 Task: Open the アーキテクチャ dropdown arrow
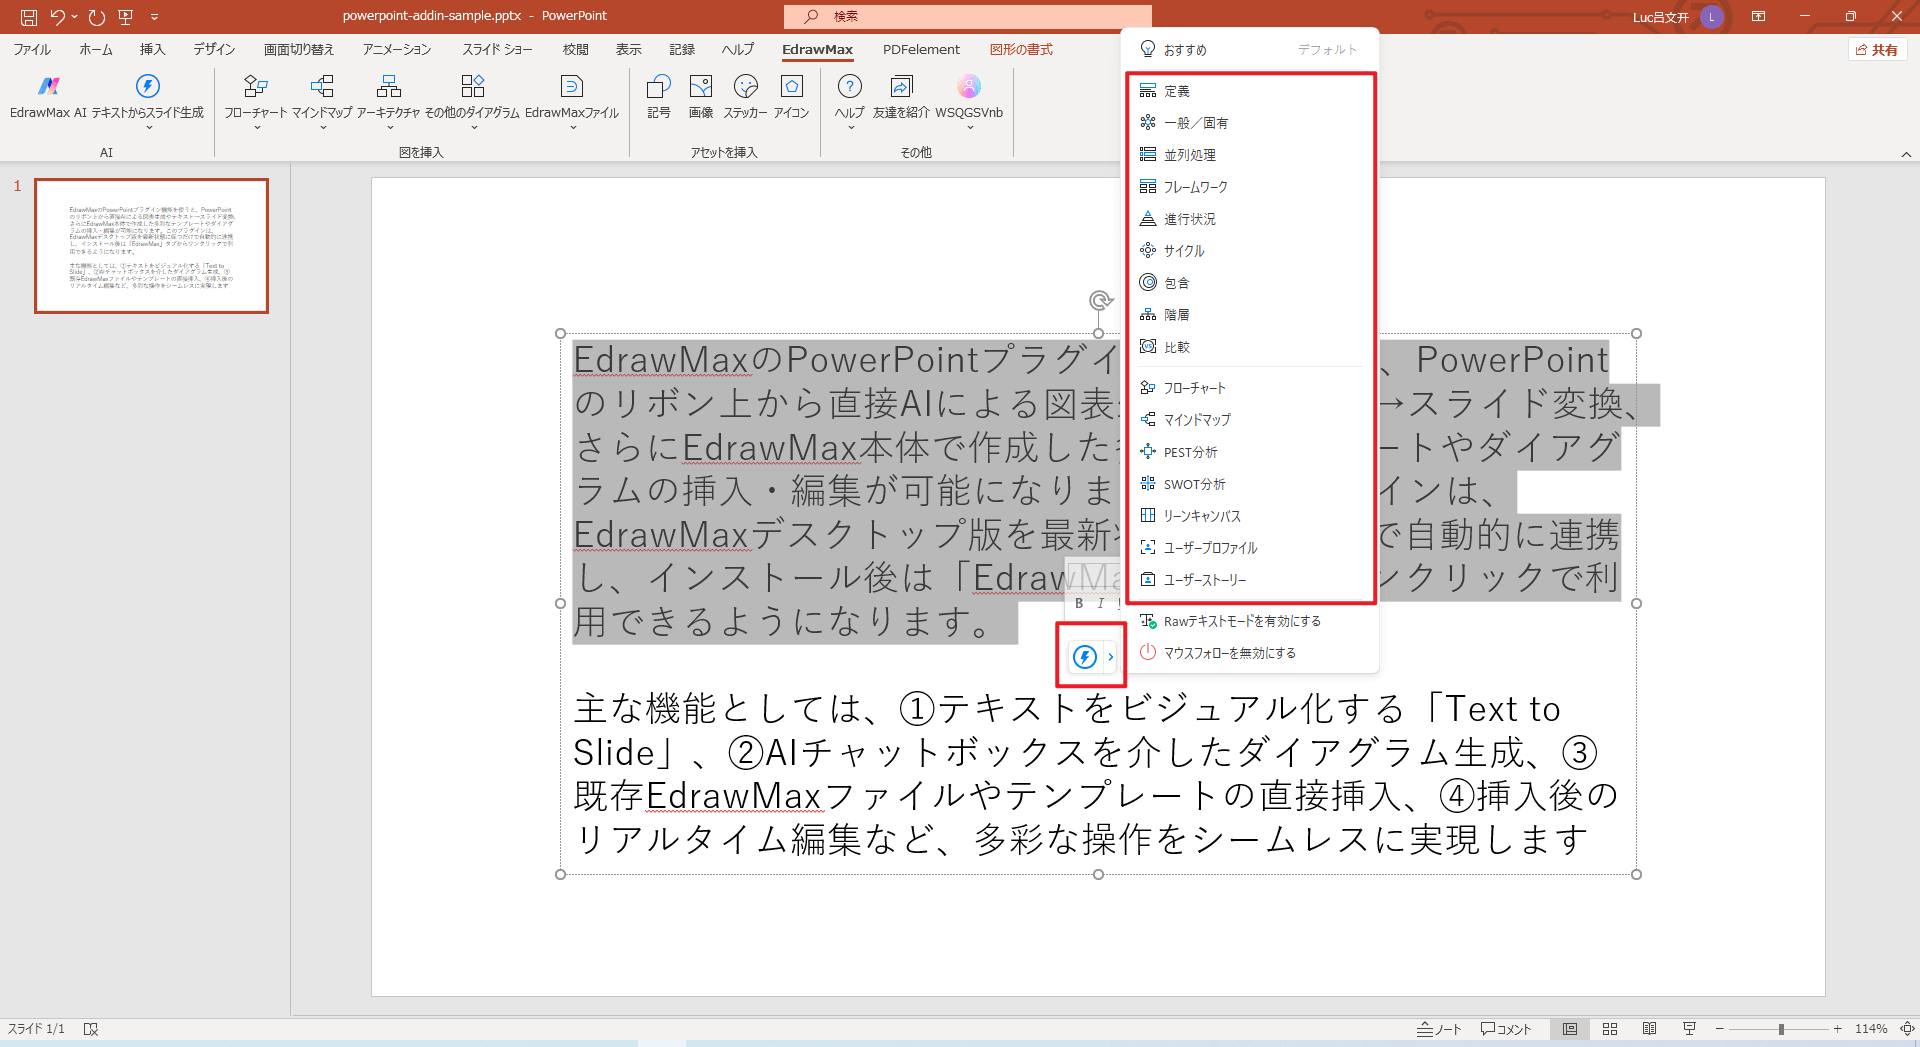tap(389, 128)
